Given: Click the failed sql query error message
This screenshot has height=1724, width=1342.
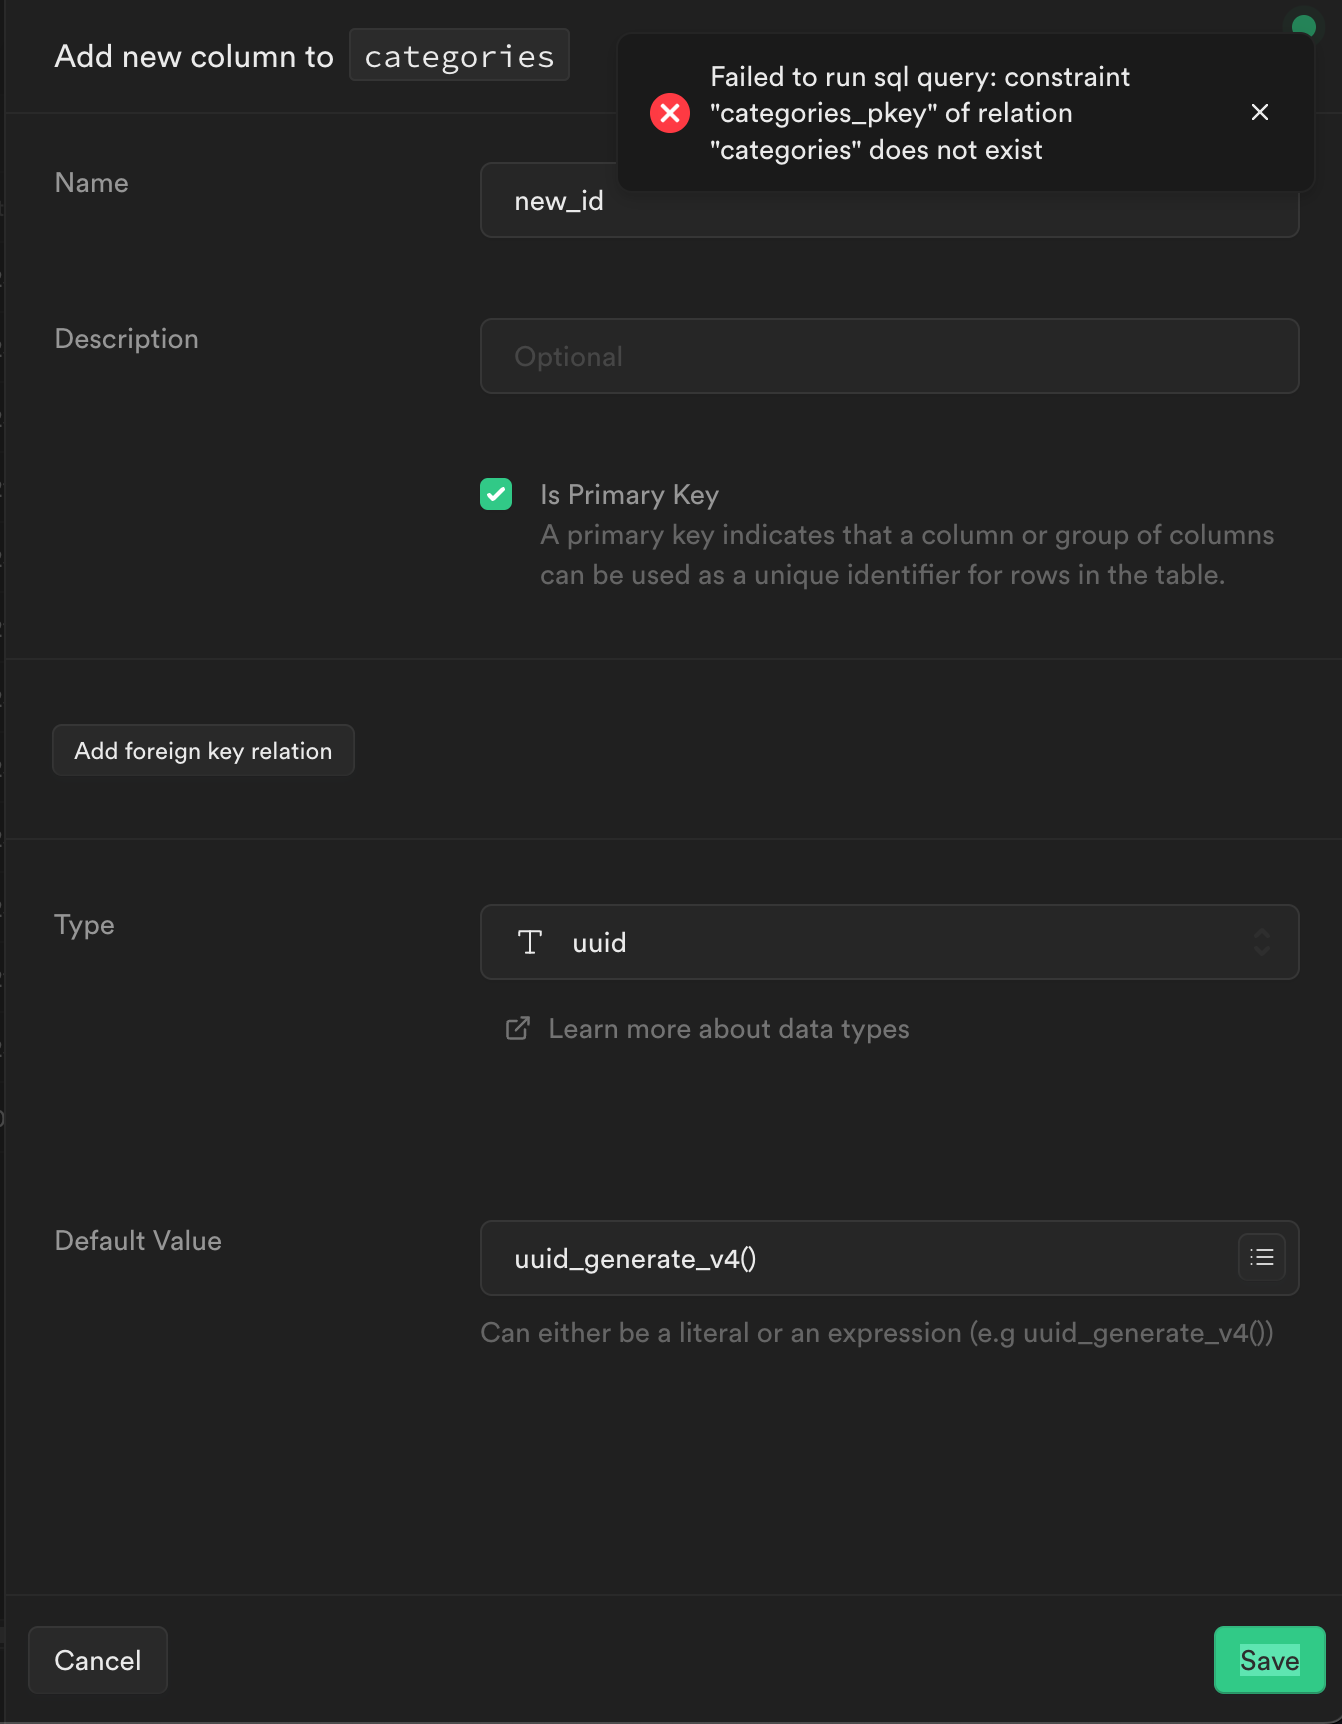Looking at the screenshot, I should [920, 113].
